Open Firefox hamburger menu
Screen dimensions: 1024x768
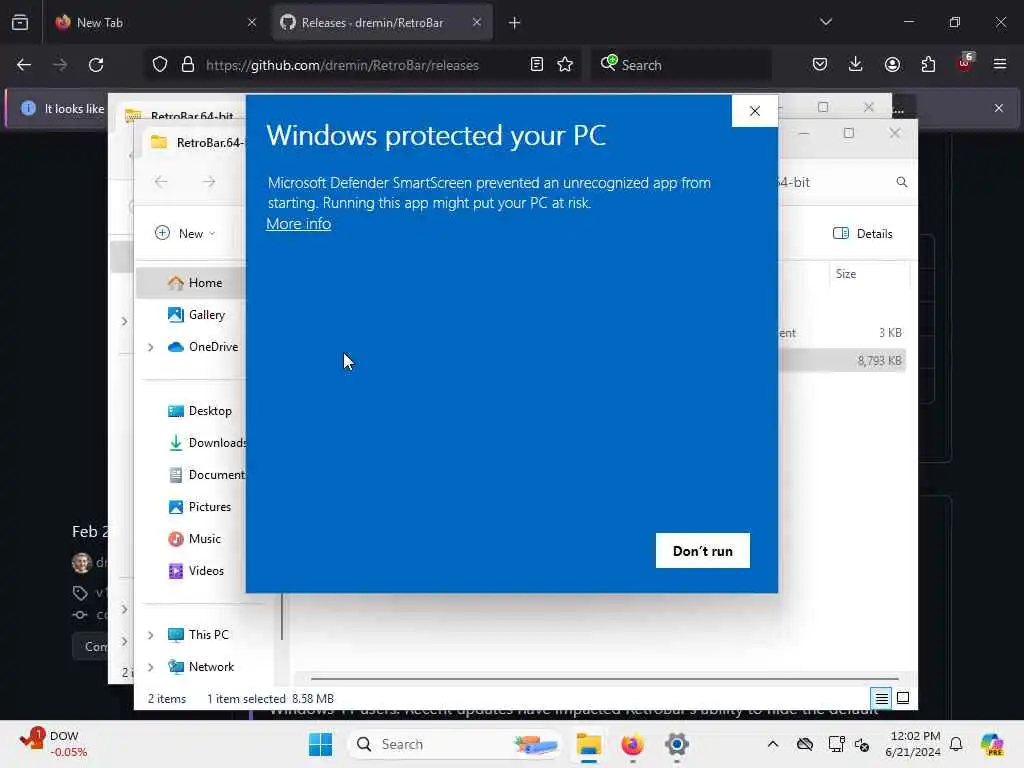coord(1000,65)
